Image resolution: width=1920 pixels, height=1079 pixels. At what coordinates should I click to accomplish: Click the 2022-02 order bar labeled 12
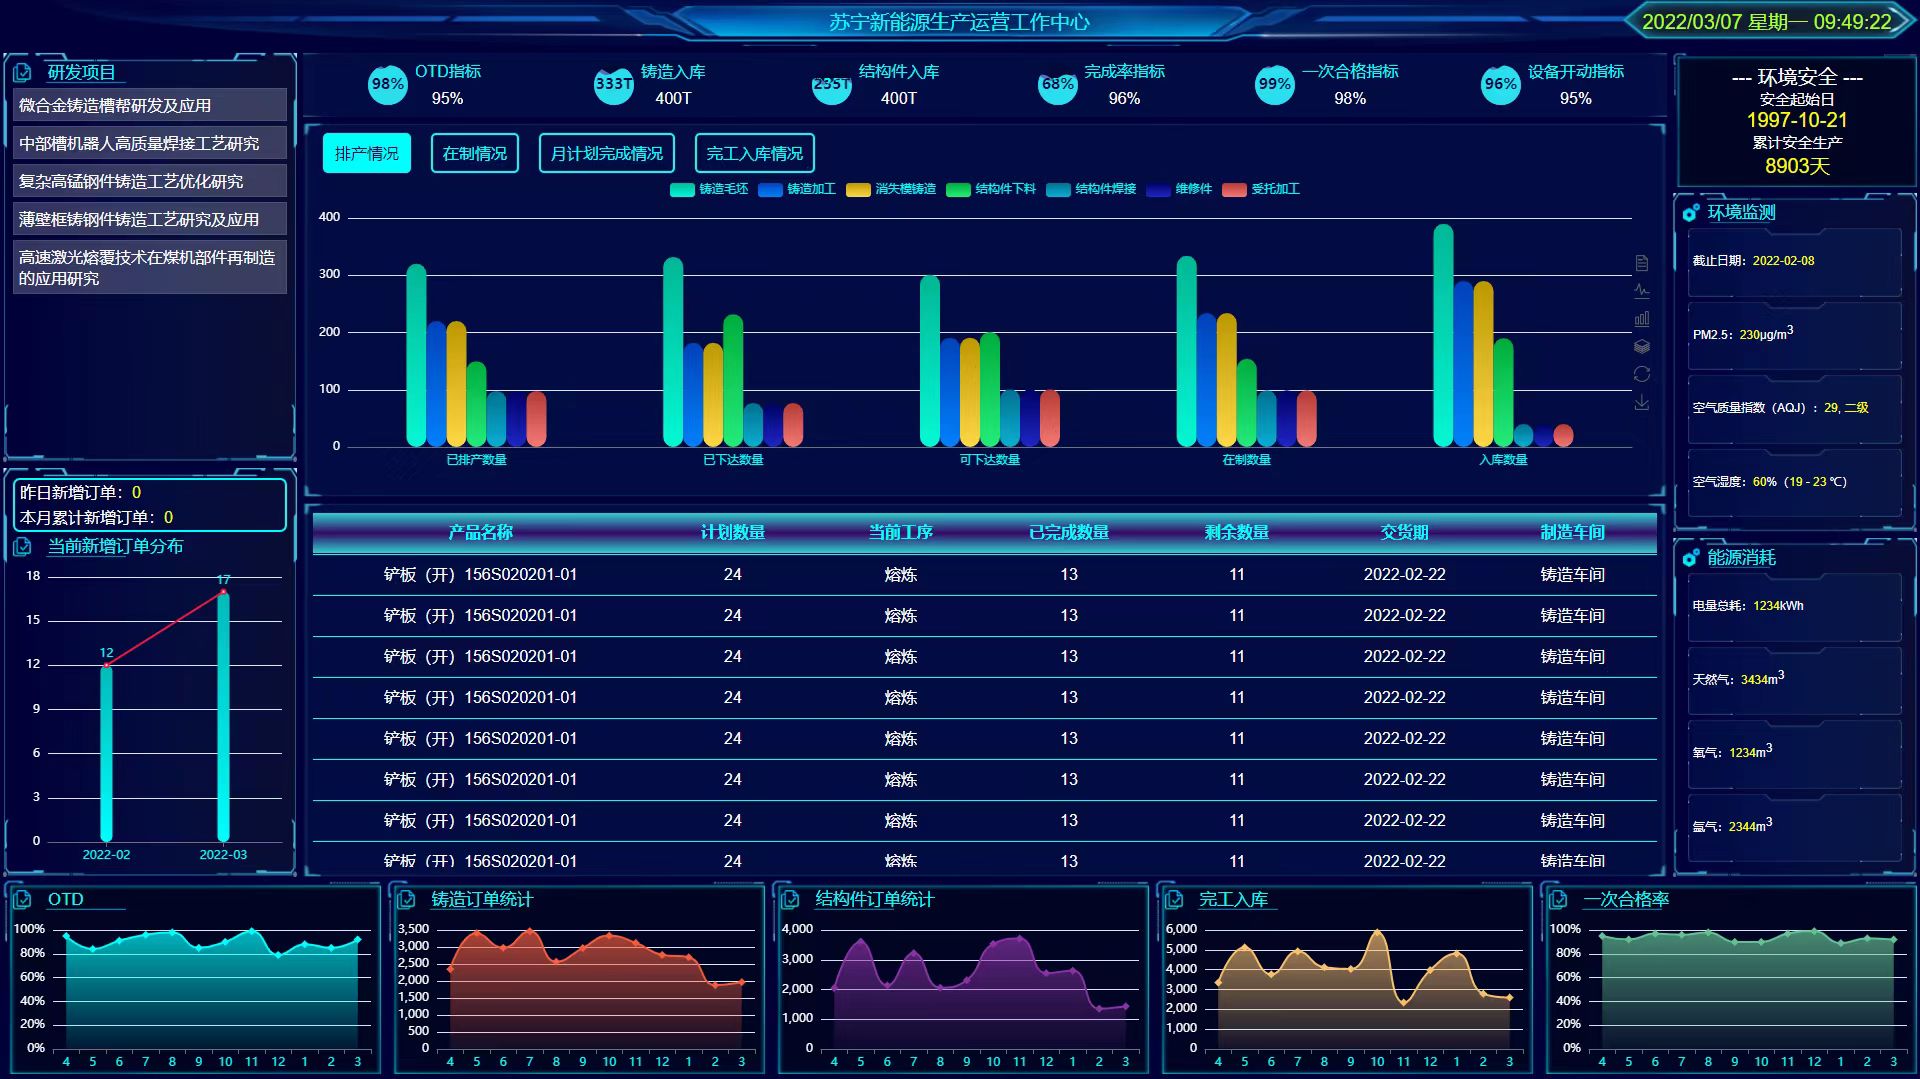pos(106,753)
